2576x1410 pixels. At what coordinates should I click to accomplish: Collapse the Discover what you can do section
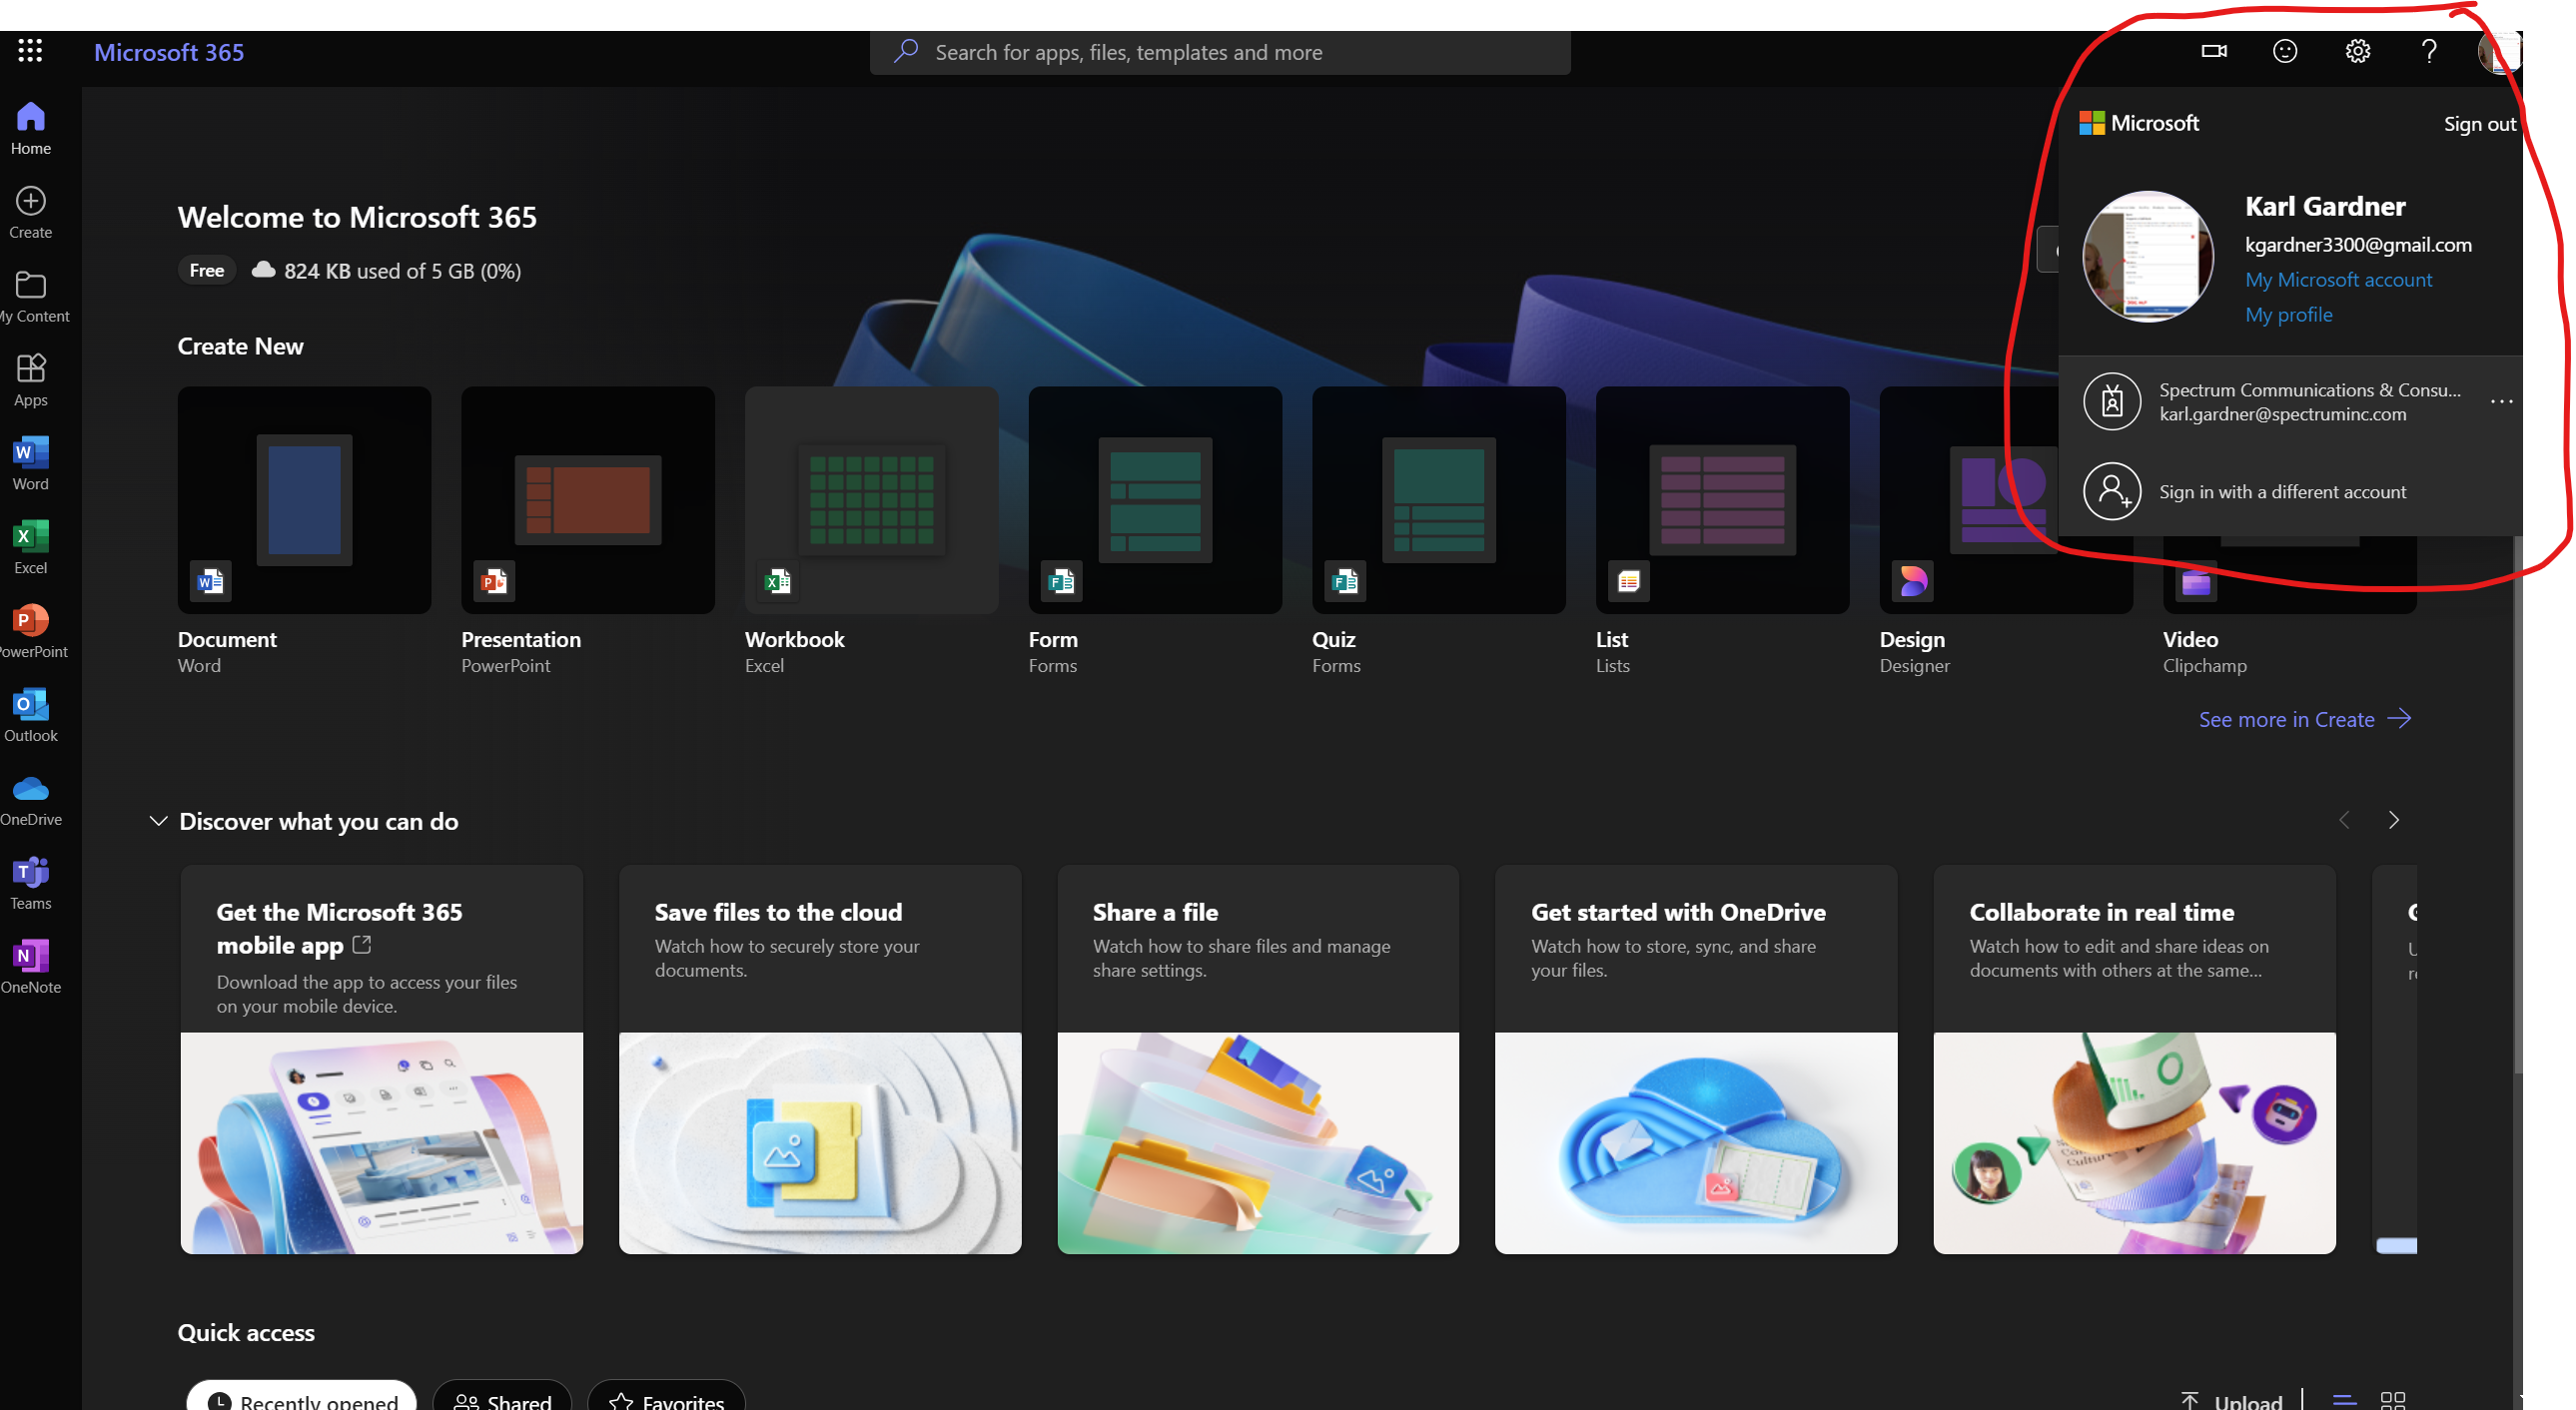click(157, 821)
